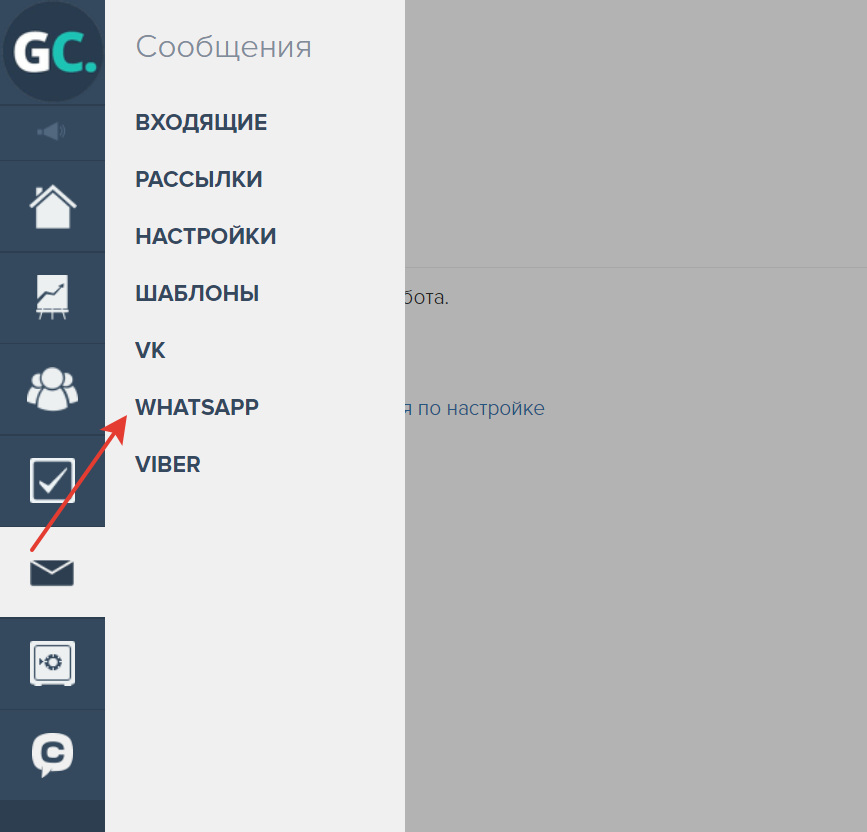Select the WhatsApp menu item
The width and height of the screenshot is (867, 832).
click(x=197, y=407)
